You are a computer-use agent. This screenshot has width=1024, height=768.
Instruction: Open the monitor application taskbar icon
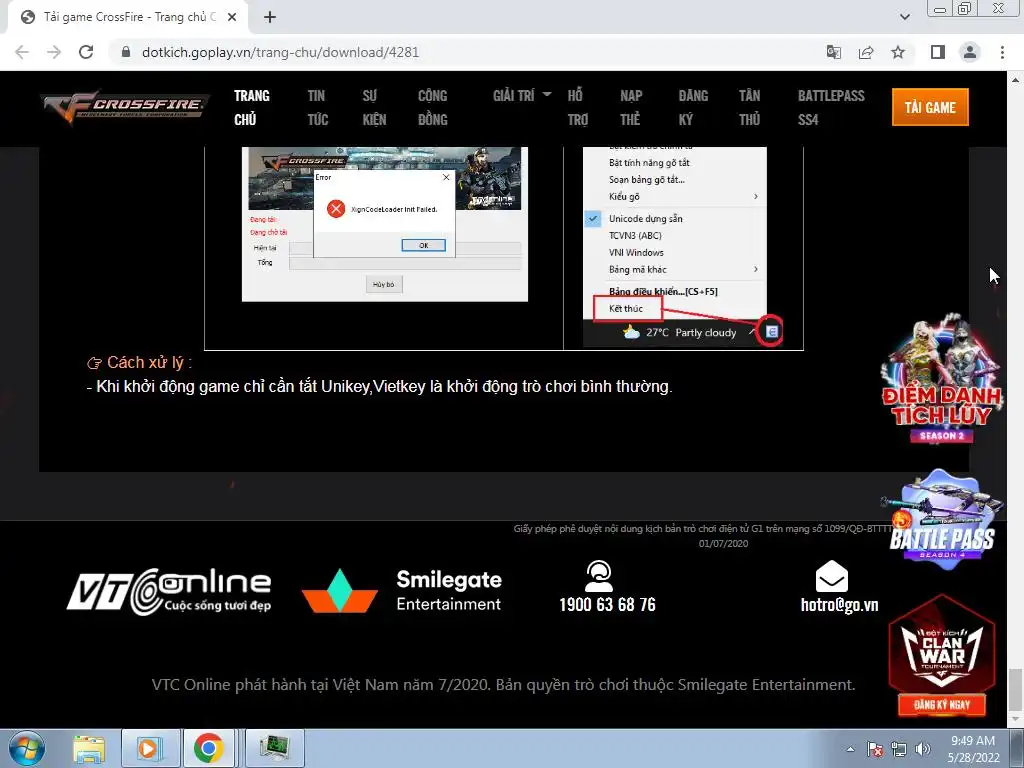274,748
